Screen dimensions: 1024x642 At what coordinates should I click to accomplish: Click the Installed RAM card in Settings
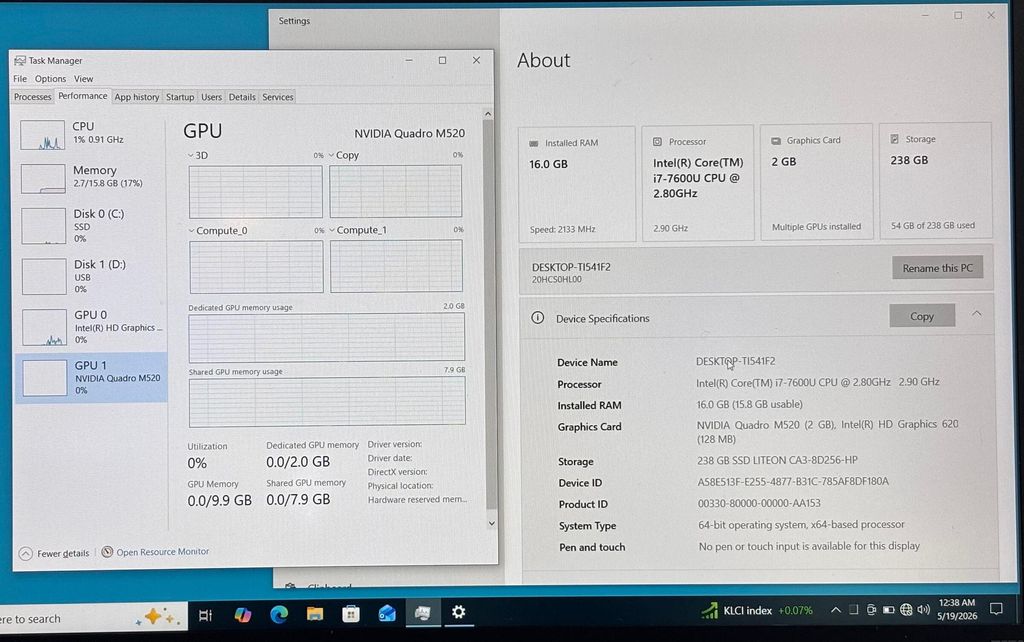coord(577,184)
